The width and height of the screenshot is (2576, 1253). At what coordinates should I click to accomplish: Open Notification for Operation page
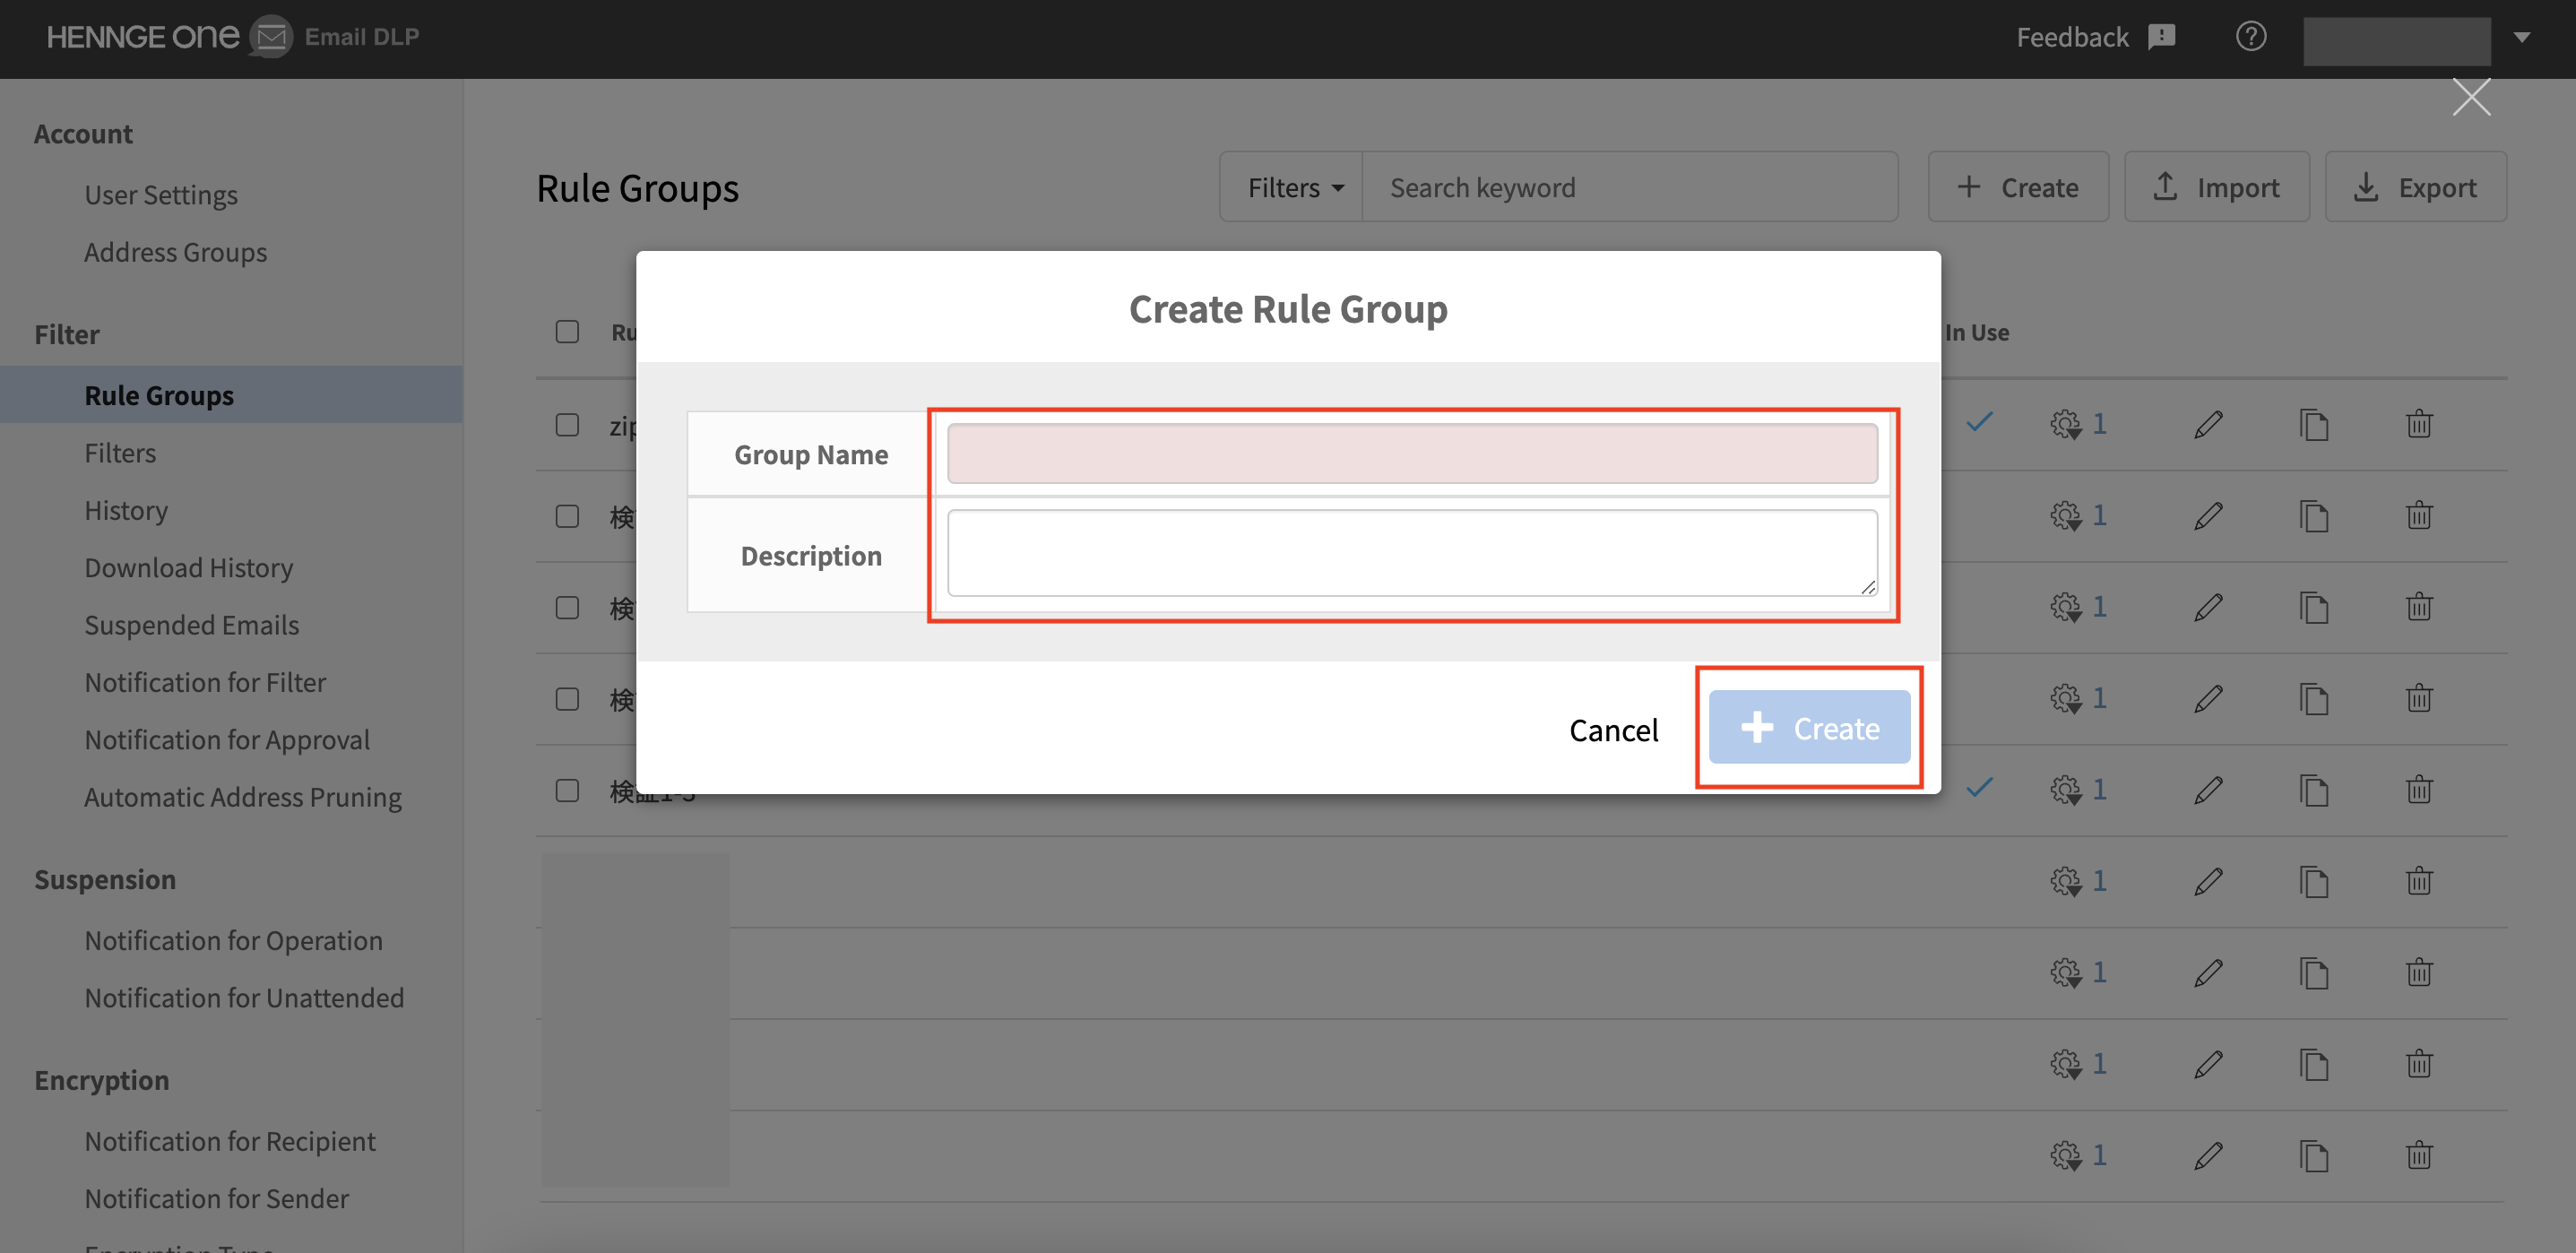(x=233, y=940)
